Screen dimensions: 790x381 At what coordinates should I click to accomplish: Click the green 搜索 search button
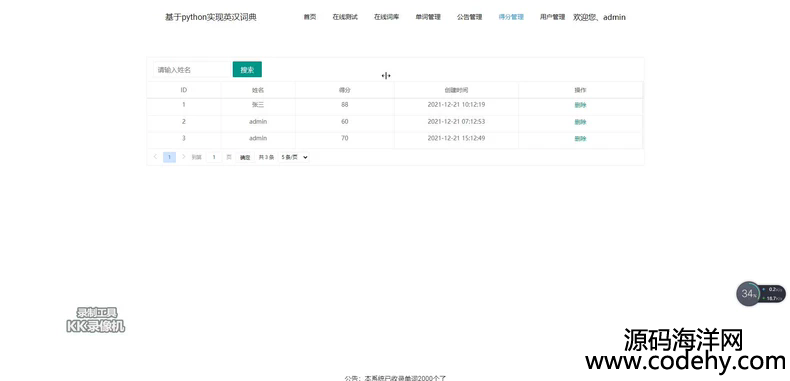247,70
